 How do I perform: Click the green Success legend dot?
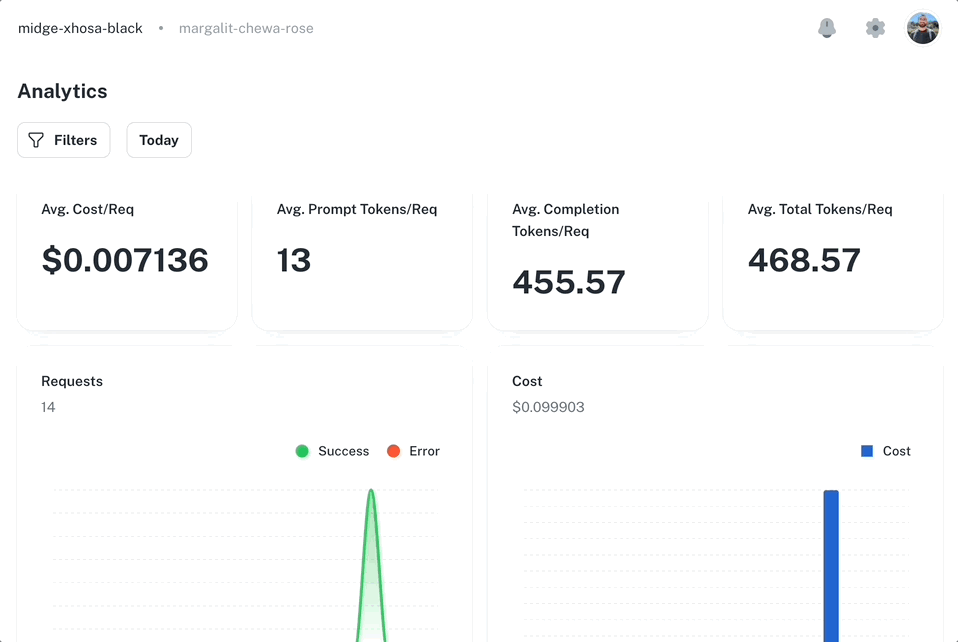[302, 451]
